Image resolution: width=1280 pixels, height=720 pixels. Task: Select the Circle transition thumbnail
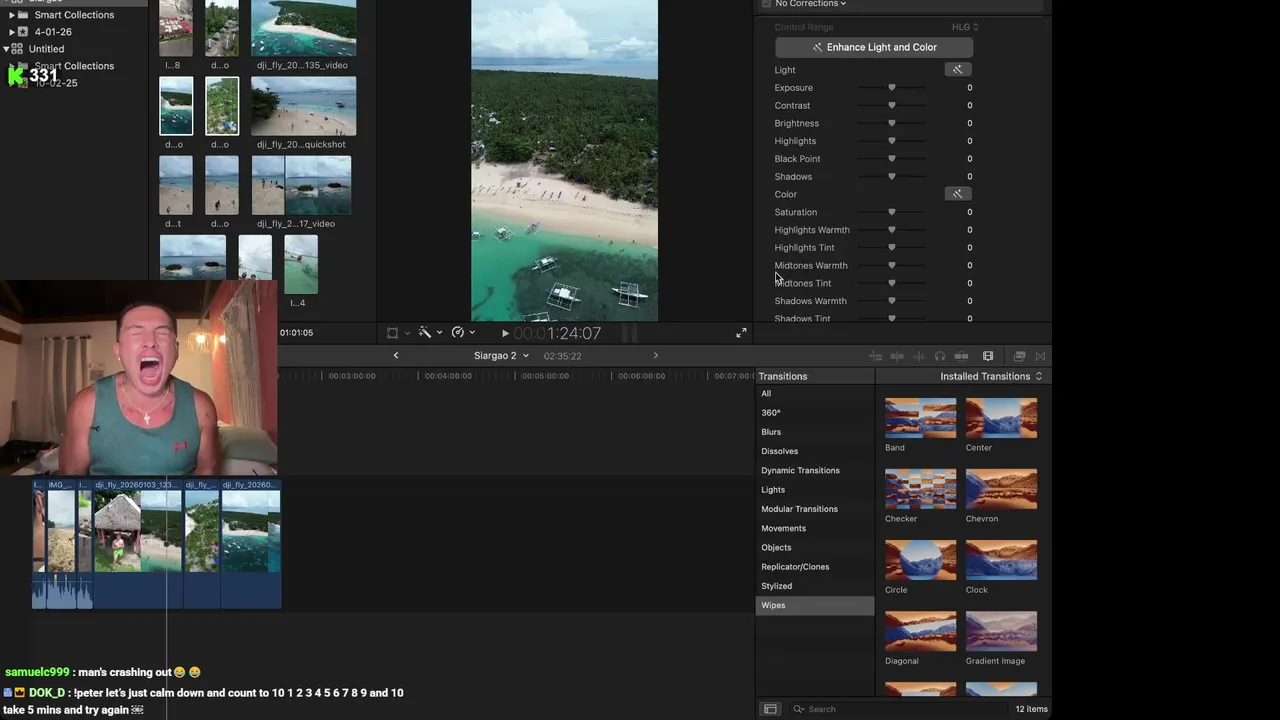point(920,560)
